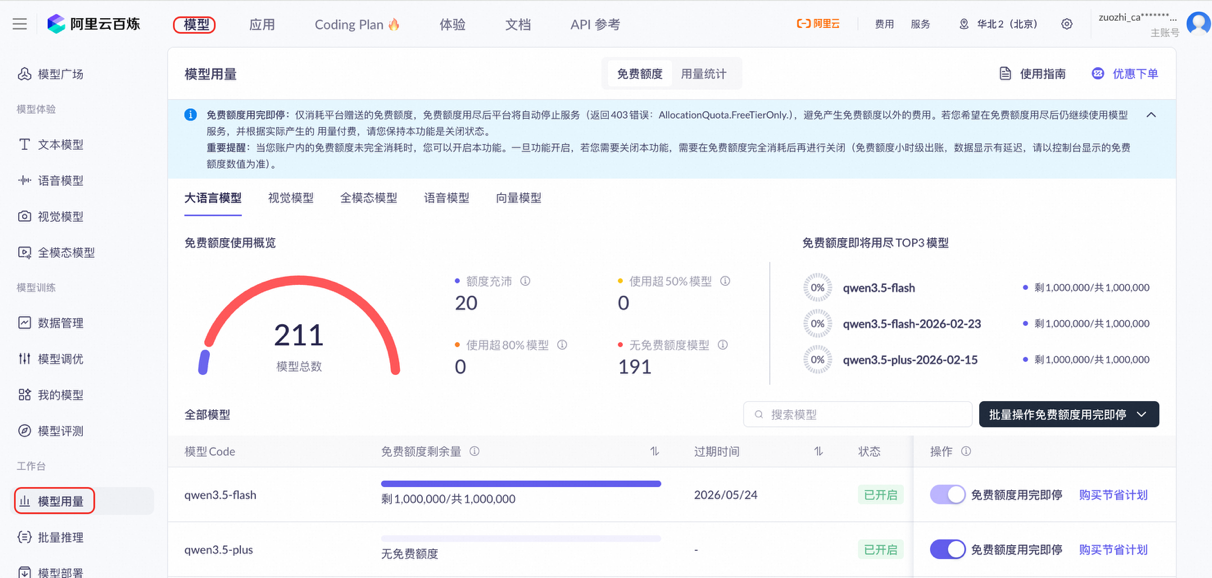Image resolution: width=1212 pixels, height=578 pixels.
Task: Click the 阿里云百炼 logo
Action: (94, 24)
